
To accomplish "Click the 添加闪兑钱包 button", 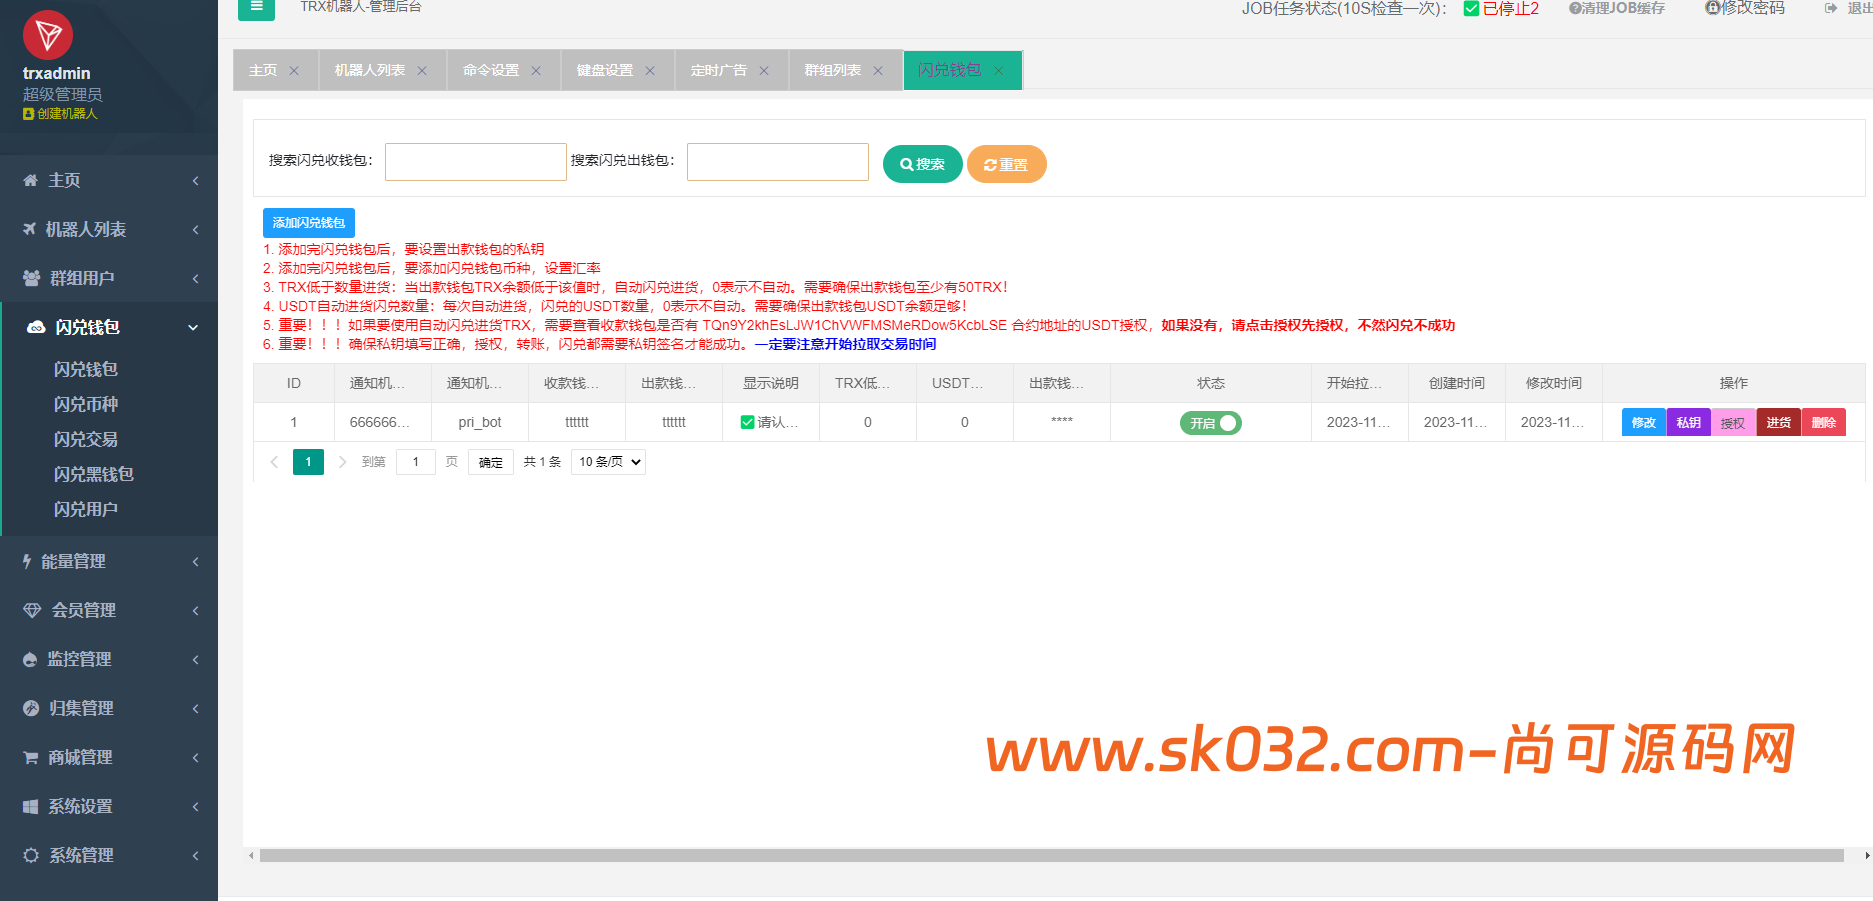I will pyautogui.click(x=308, y=222).
